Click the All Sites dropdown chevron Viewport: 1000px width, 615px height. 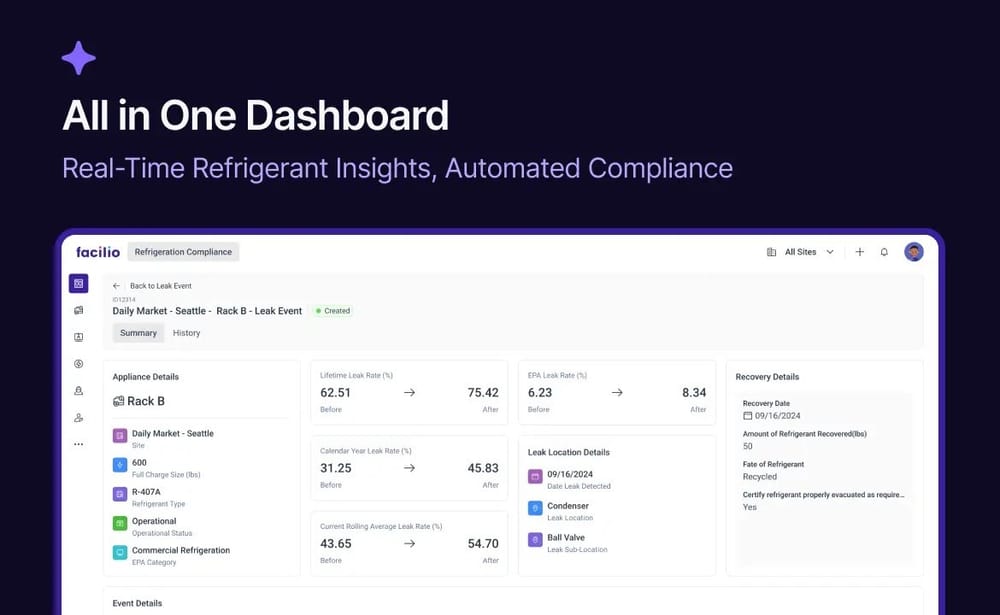point(830,252)
